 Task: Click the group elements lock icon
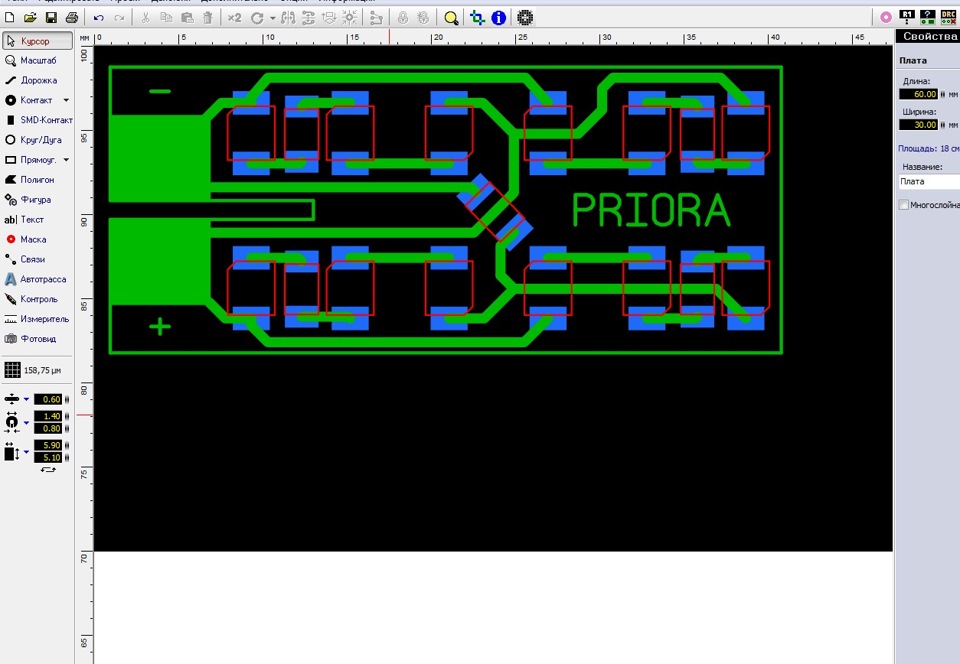click(402, 18)
